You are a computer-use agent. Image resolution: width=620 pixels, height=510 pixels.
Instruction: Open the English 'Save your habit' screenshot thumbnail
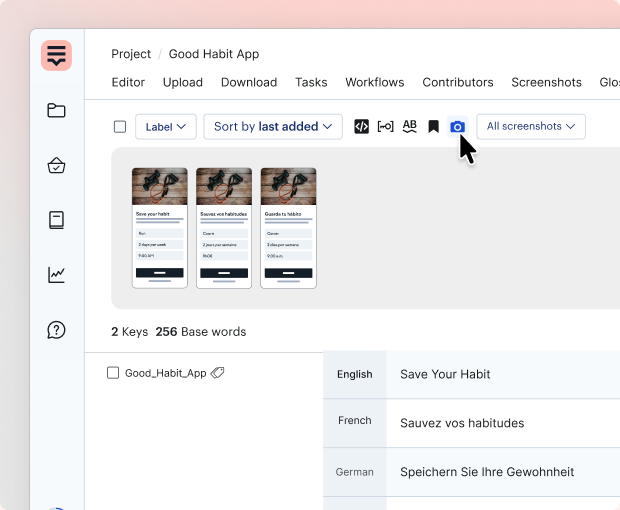coord(160,228)
